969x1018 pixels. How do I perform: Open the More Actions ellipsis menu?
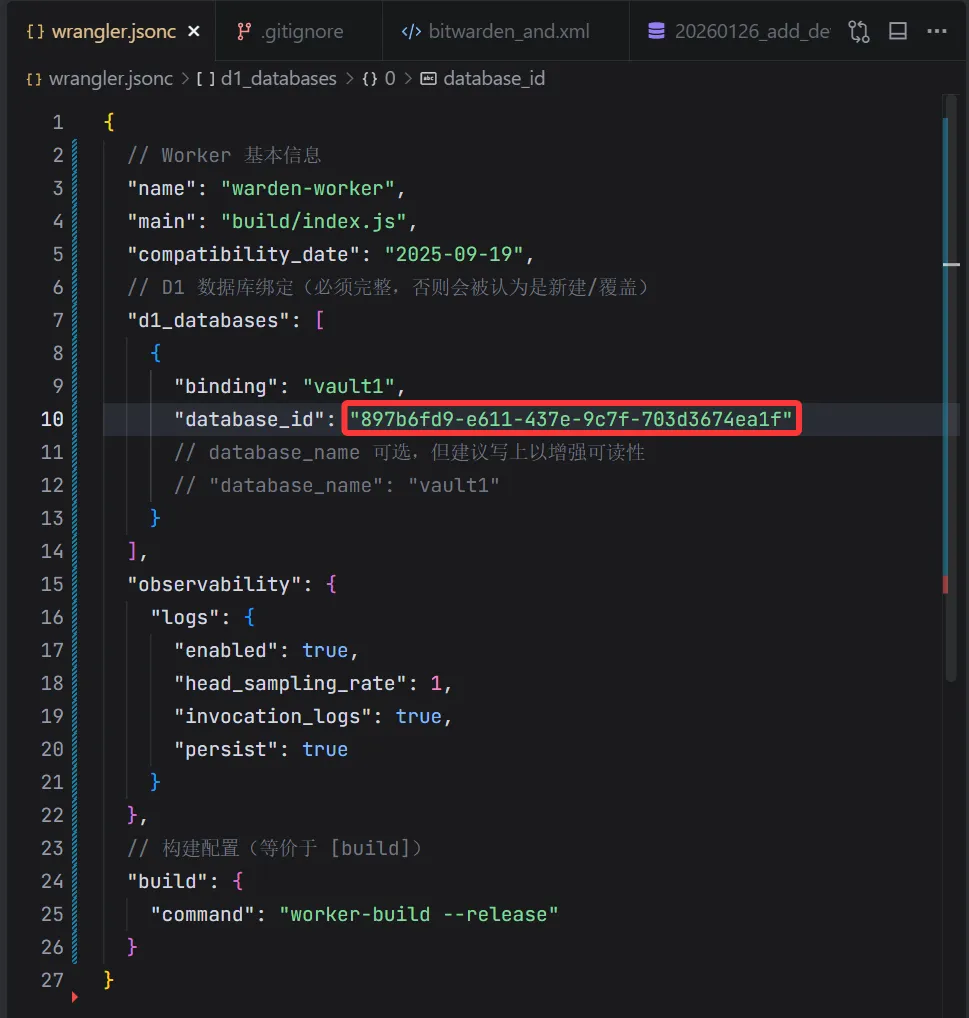pos(937,31)
